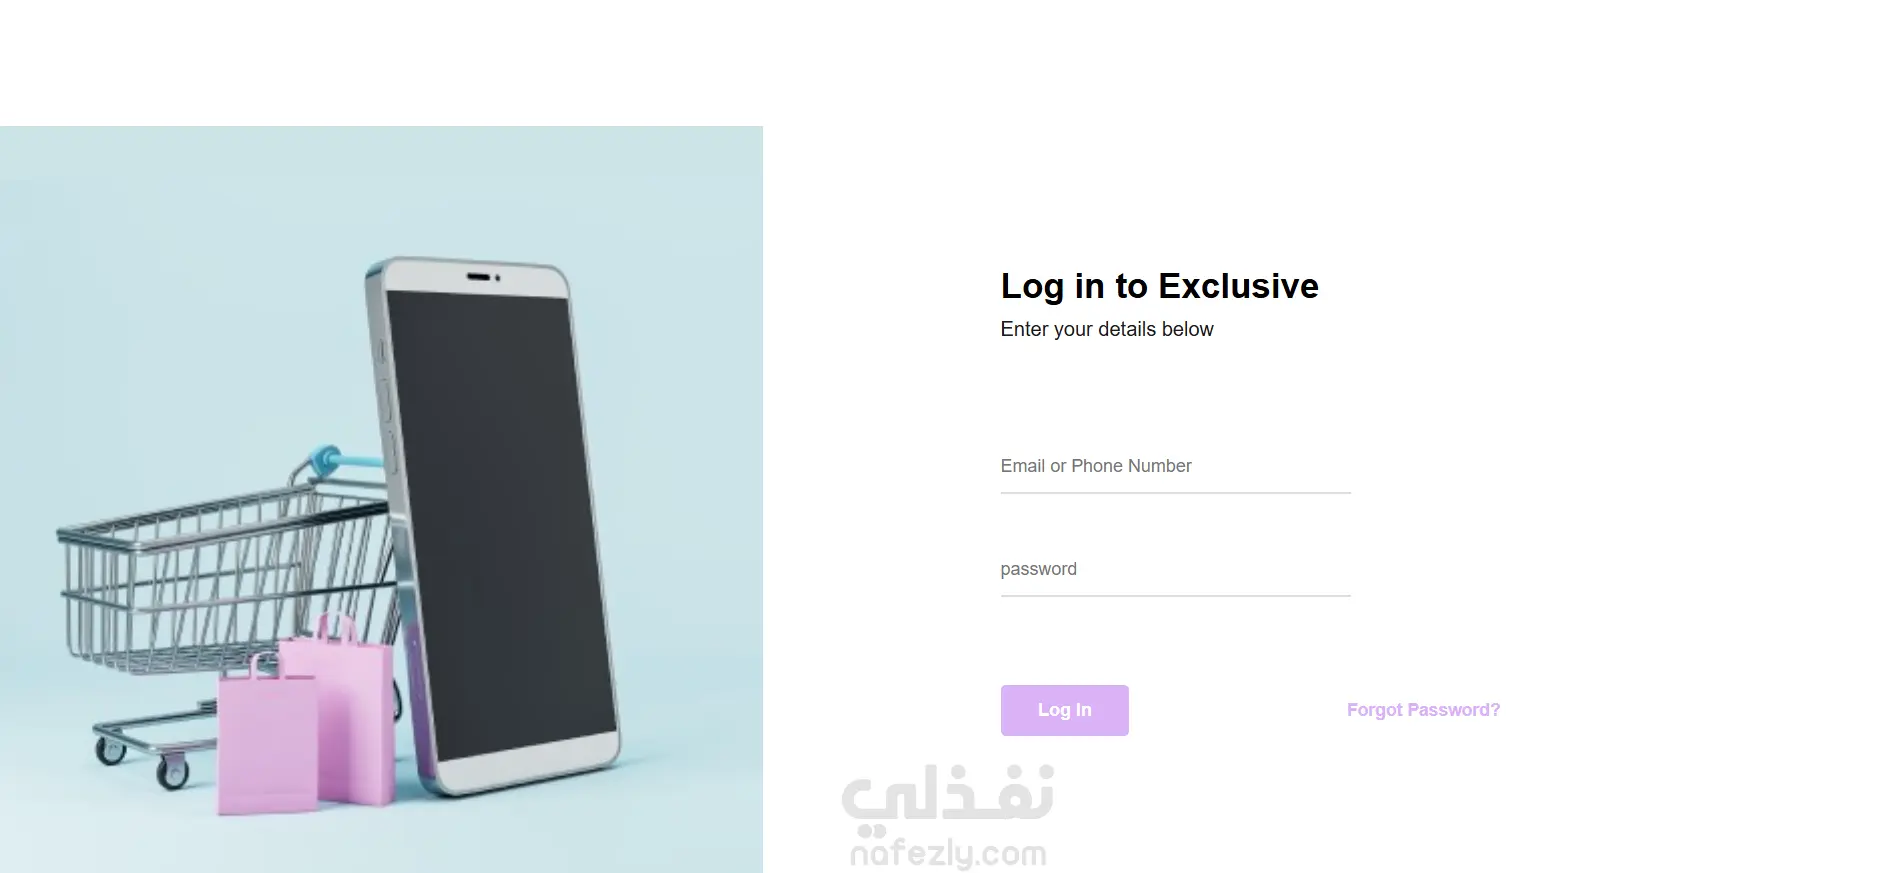Click the cart's front caster wheel
This screenshot has height=873, width=1895.
(173, 772)
